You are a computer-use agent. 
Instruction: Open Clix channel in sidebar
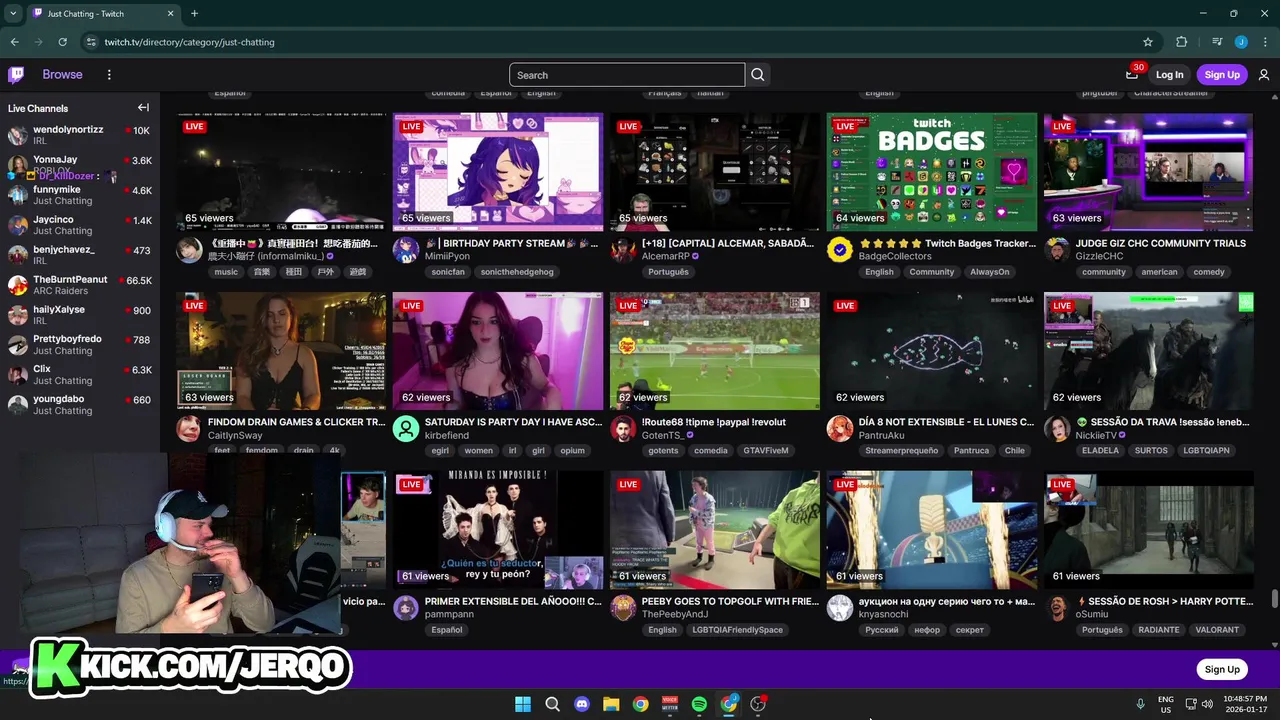(x=80, y=374)
